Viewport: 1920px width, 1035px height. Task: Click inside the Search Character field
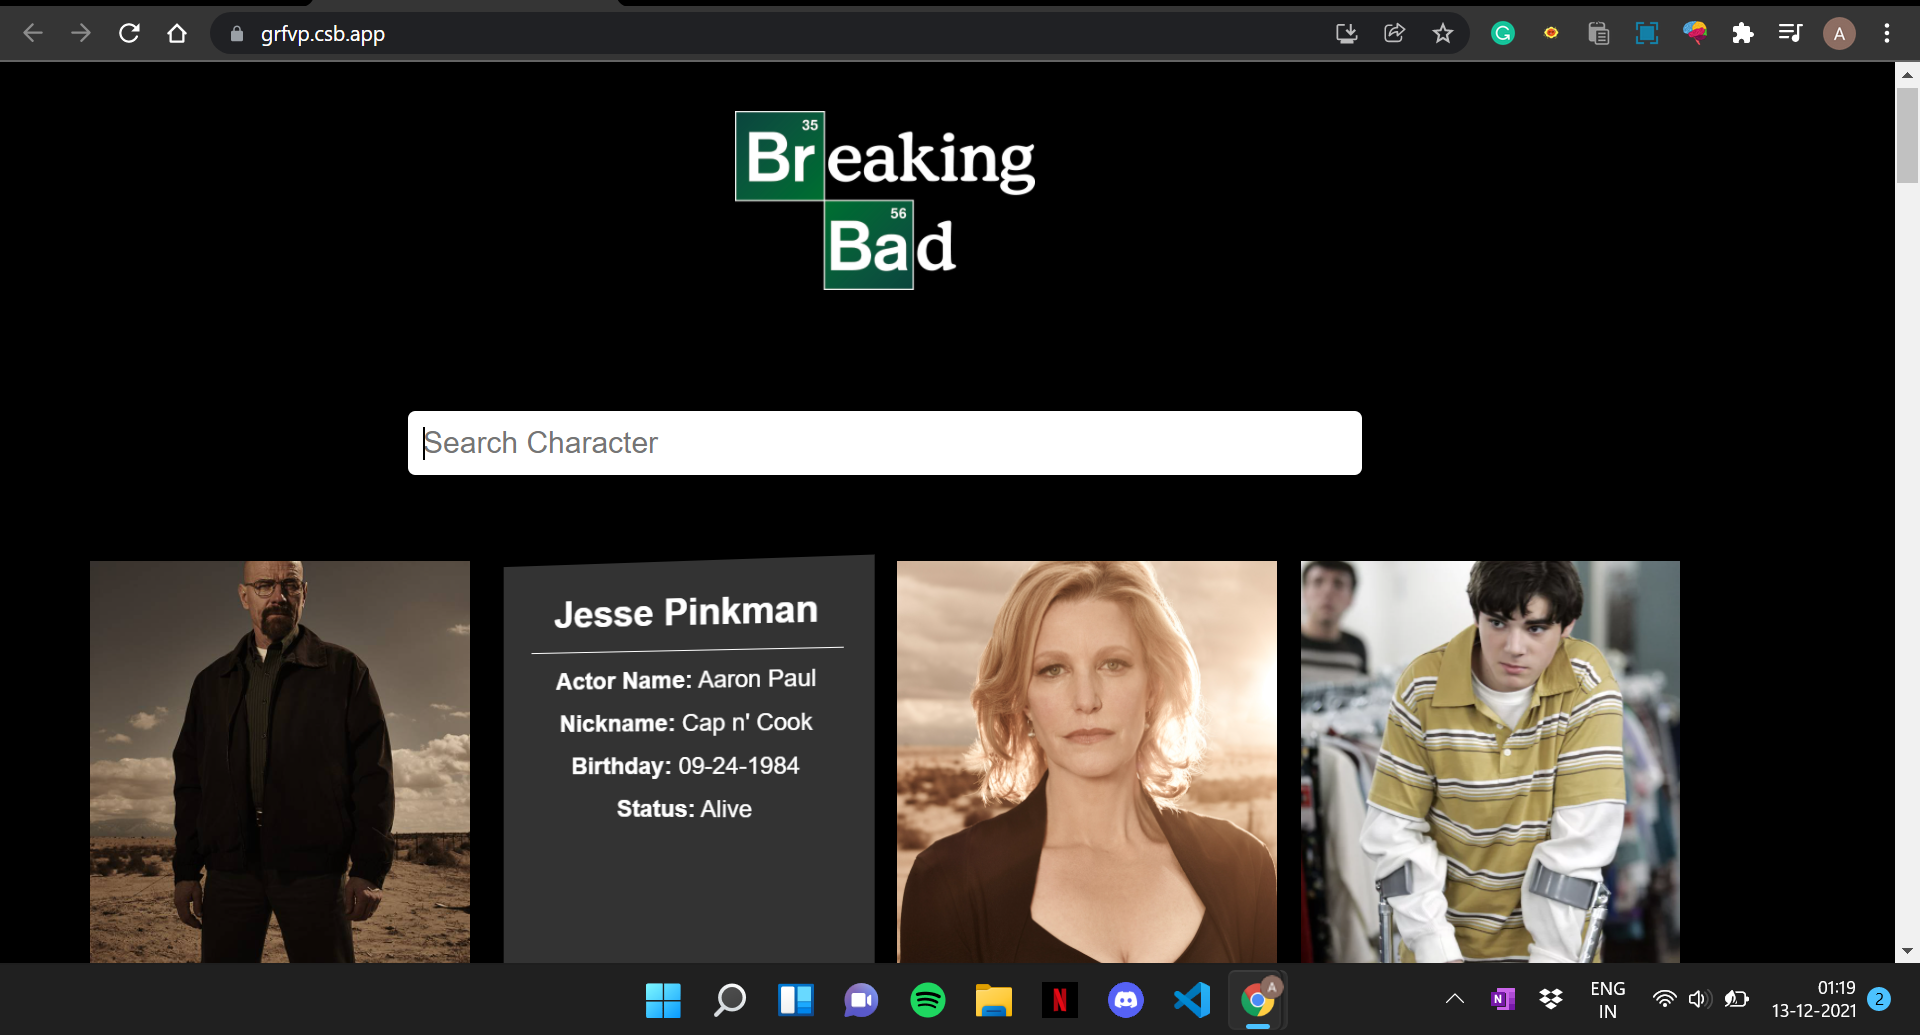884,442
